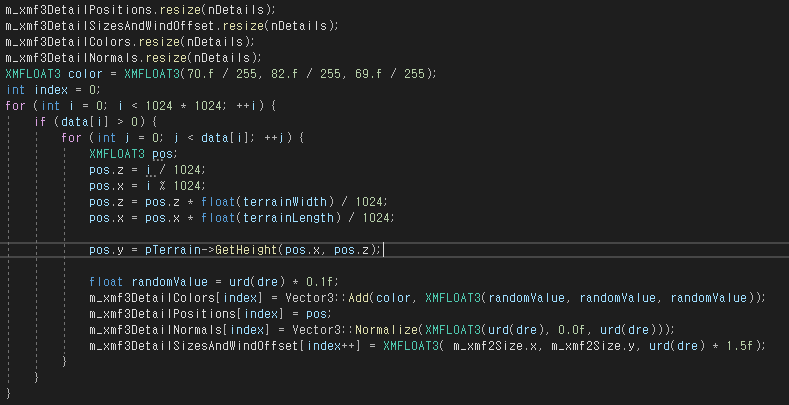Click m_xmf3DetailSizesAndWindOffset in the resize line
The height and width of the screenshot is (405, 789).
coord(110,26)
